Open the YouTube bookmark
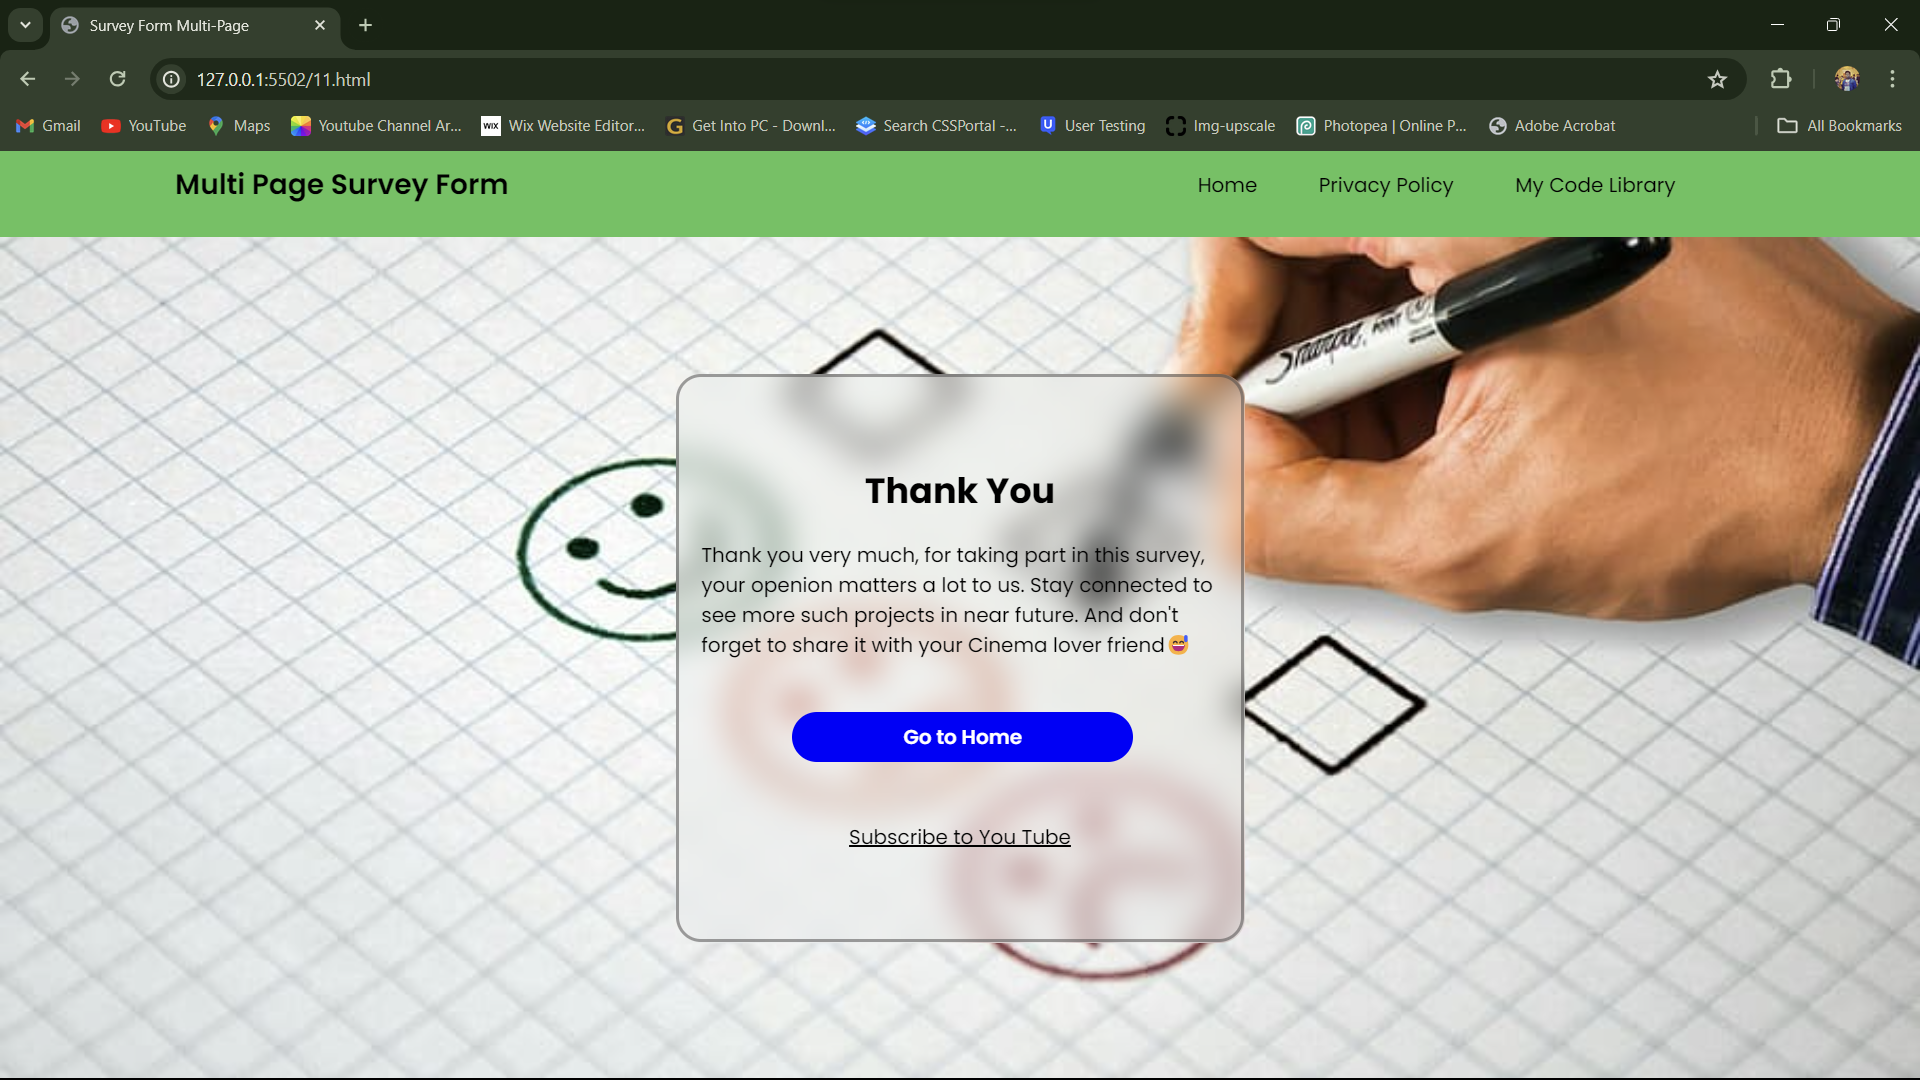Image resolution: width=1920 pixels, height=1080 pixels. tap(144, 126)
